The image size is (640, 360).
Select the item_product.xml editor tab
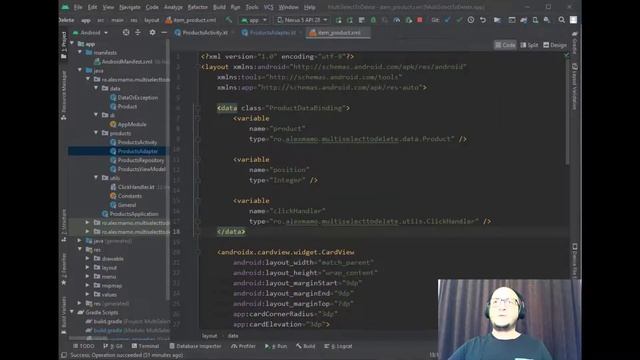(338, 33)
